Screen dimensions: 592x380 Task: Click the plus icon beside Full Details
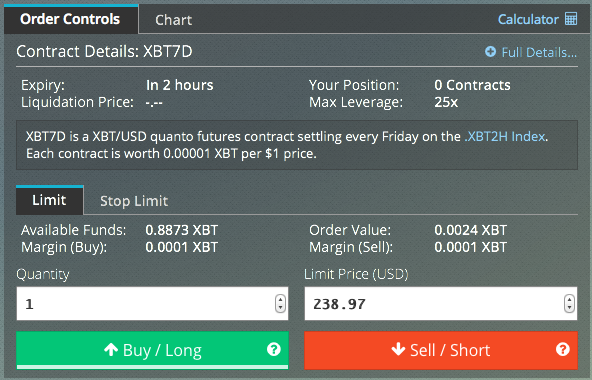490,52
